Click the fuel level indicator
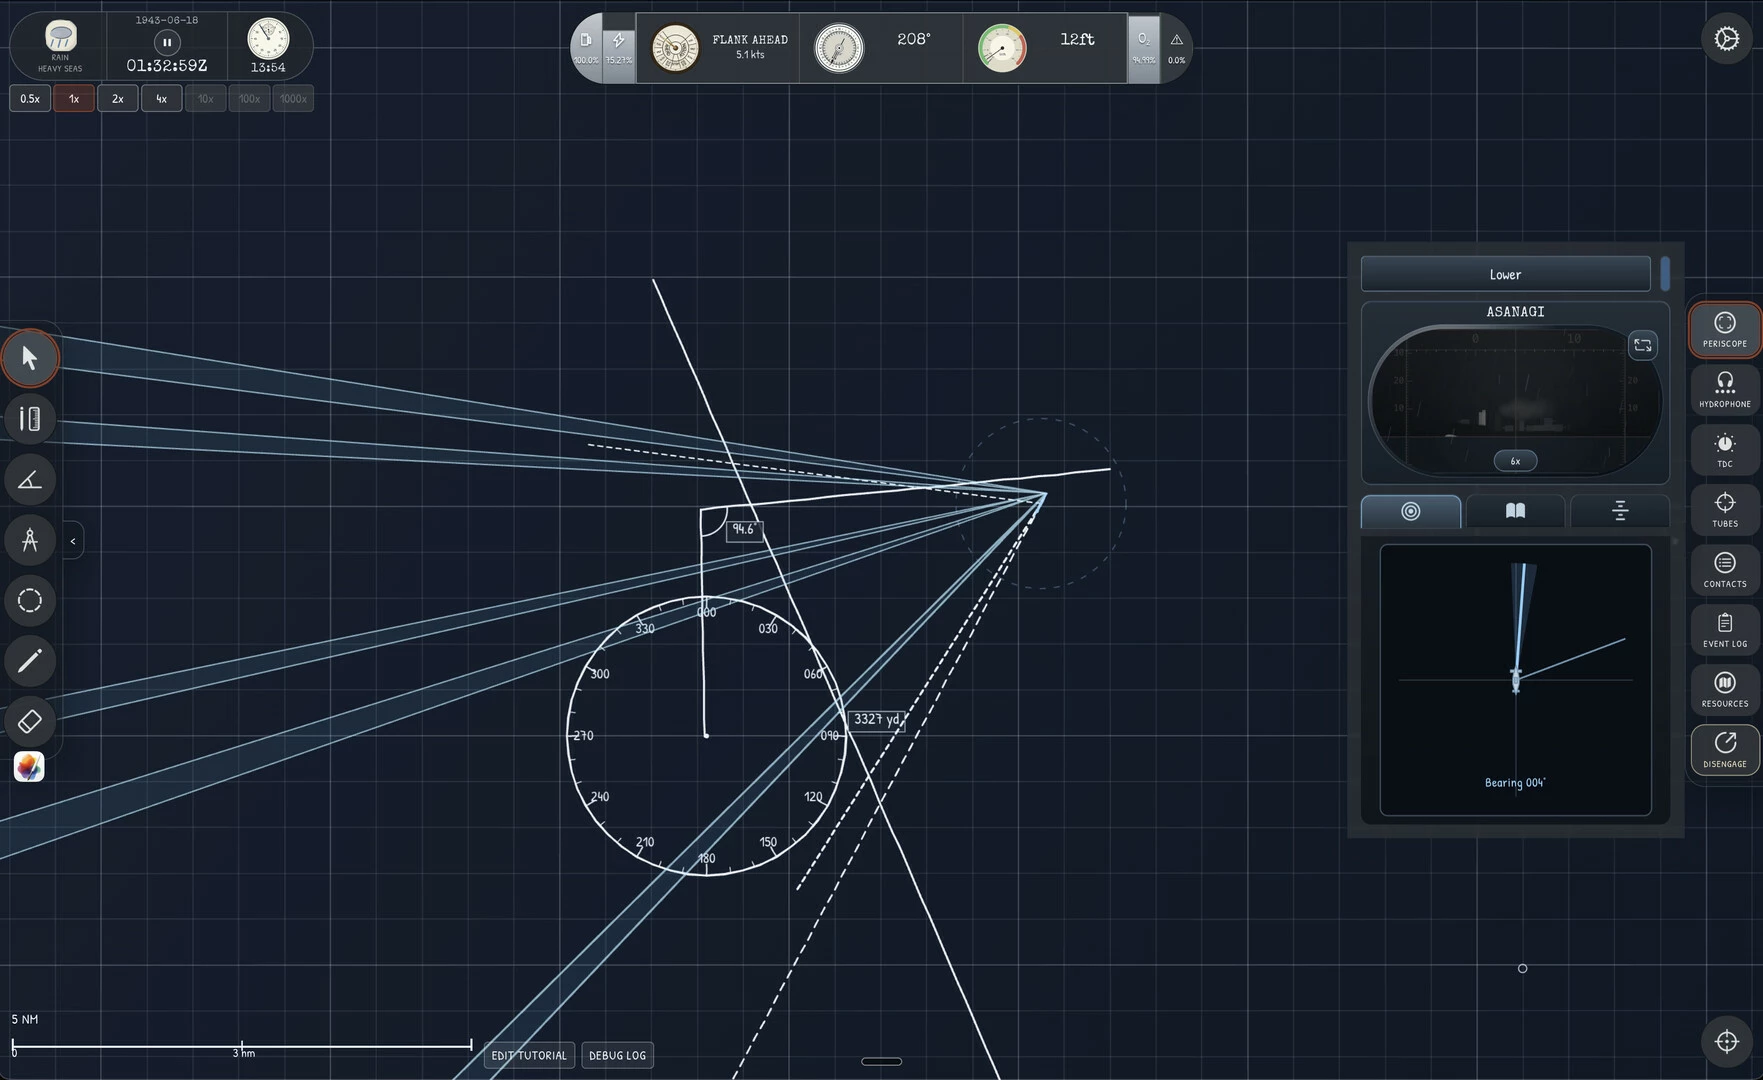 (586, 47)
